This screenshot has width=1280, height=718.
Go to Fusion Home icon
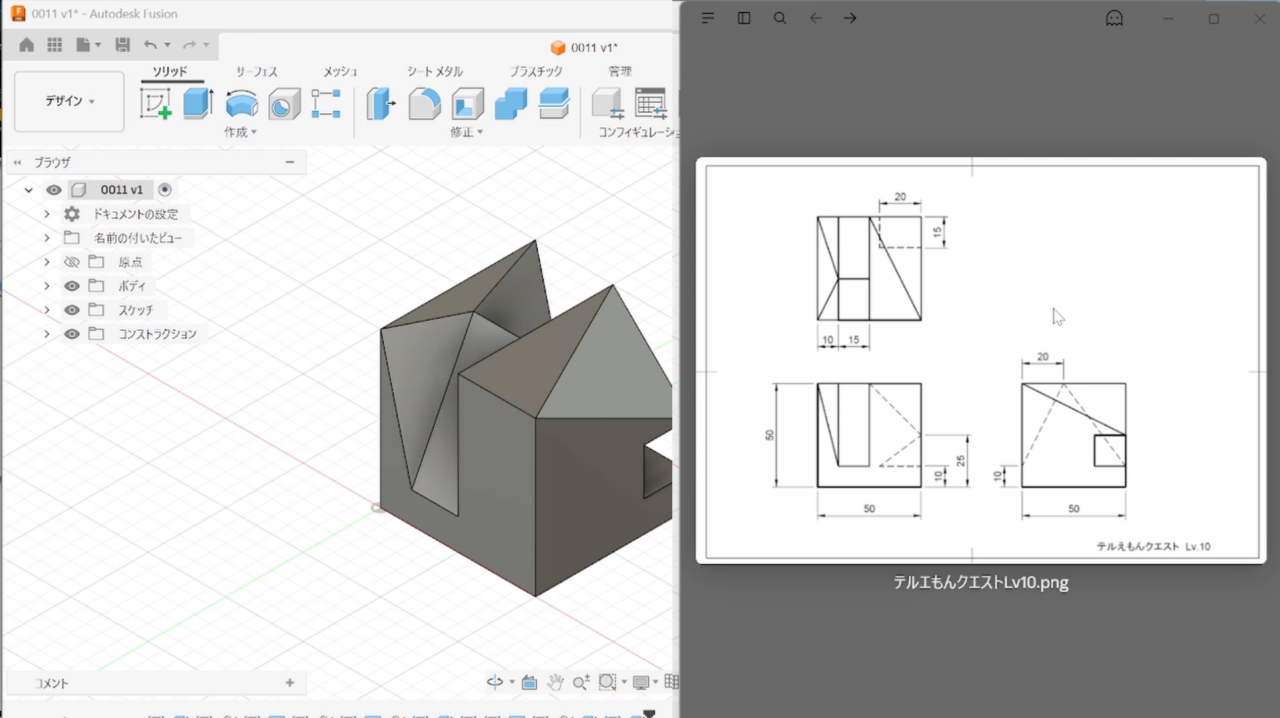27,45
